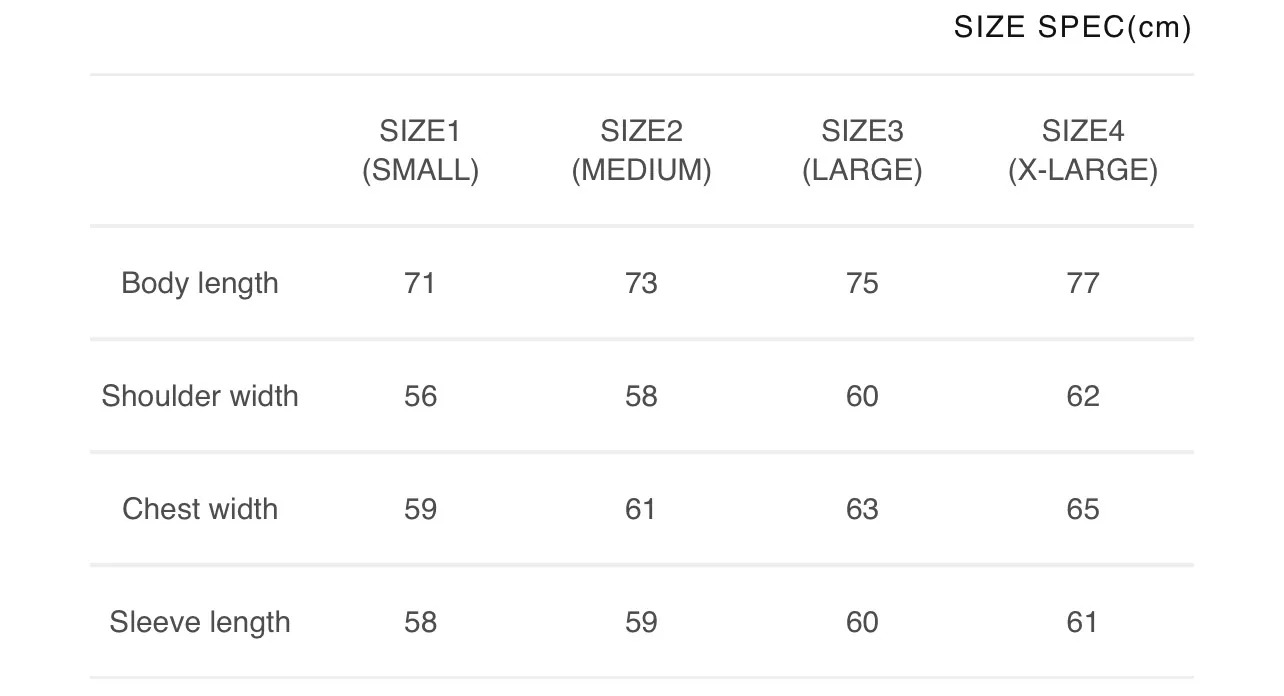1284x696 pixels.
Task: Click Chest width value 65 for X-LARGE
Action: (1083, 509)
